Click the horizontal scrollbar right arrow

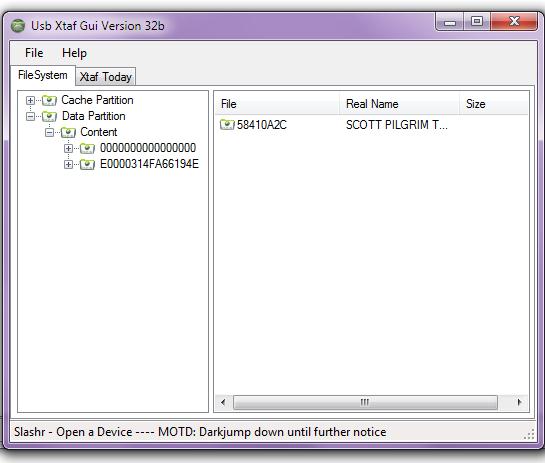(519, 403)
